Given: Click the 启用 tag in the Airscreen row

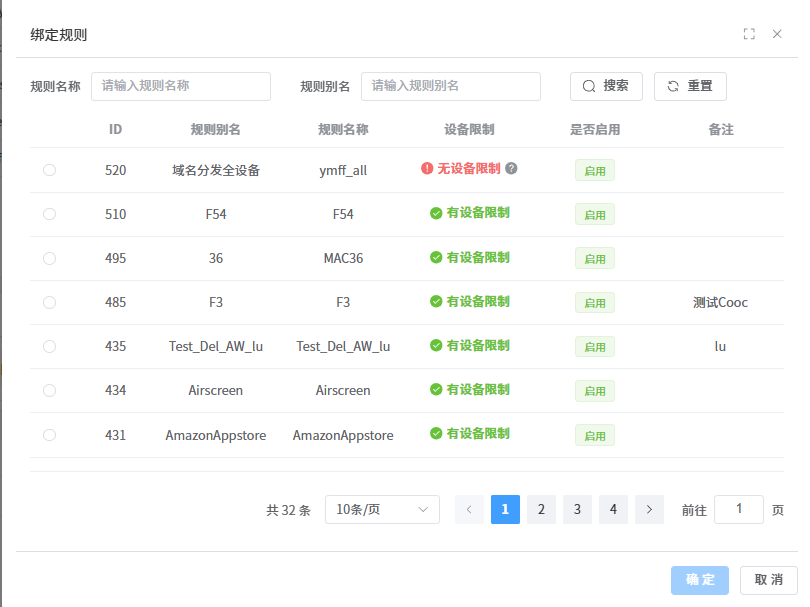Looking at the screenshot, I should (595, 391).
